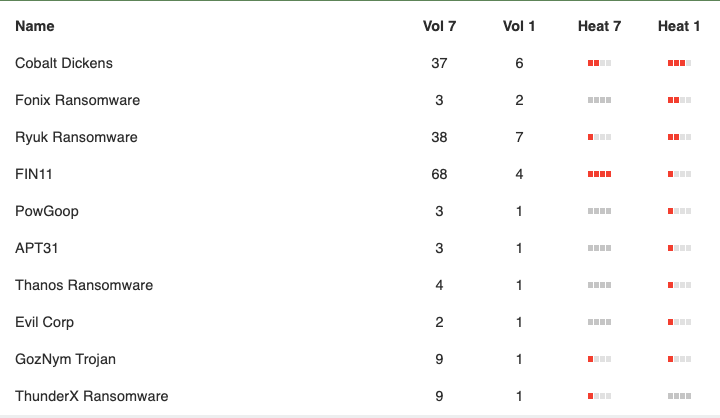Screen dimensions: 720x418
Task: Click Heat 1 indicator for Cobalt Dickens
Action: point(679,63)
